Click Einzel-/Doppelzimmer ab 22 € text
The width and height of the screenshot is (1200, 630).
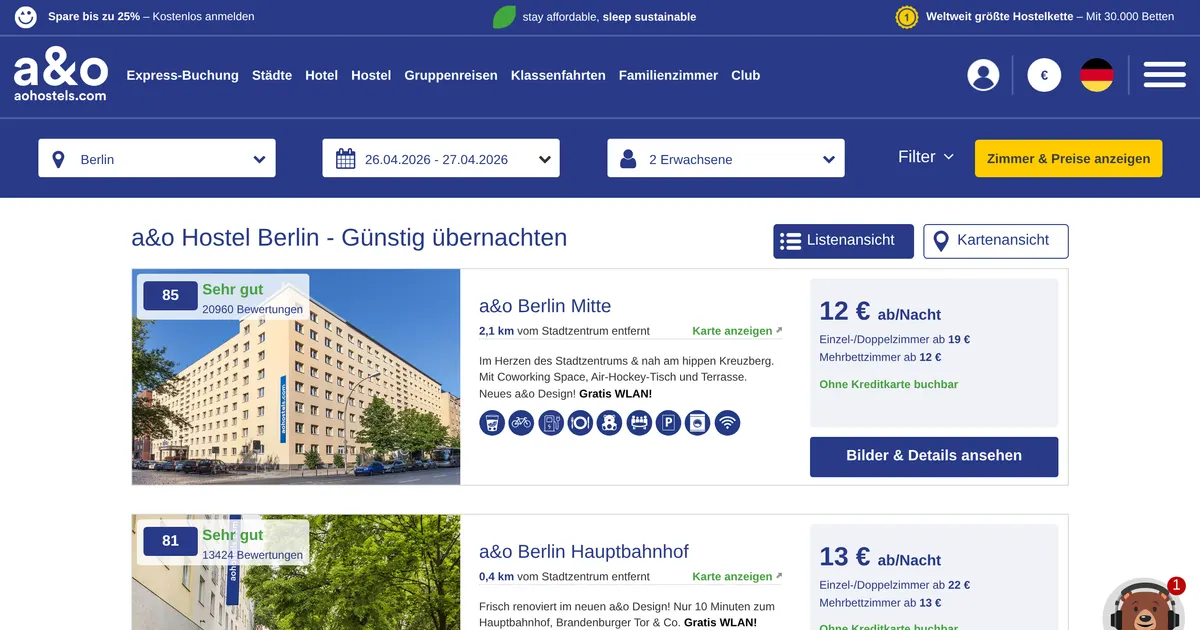(895, 586)
